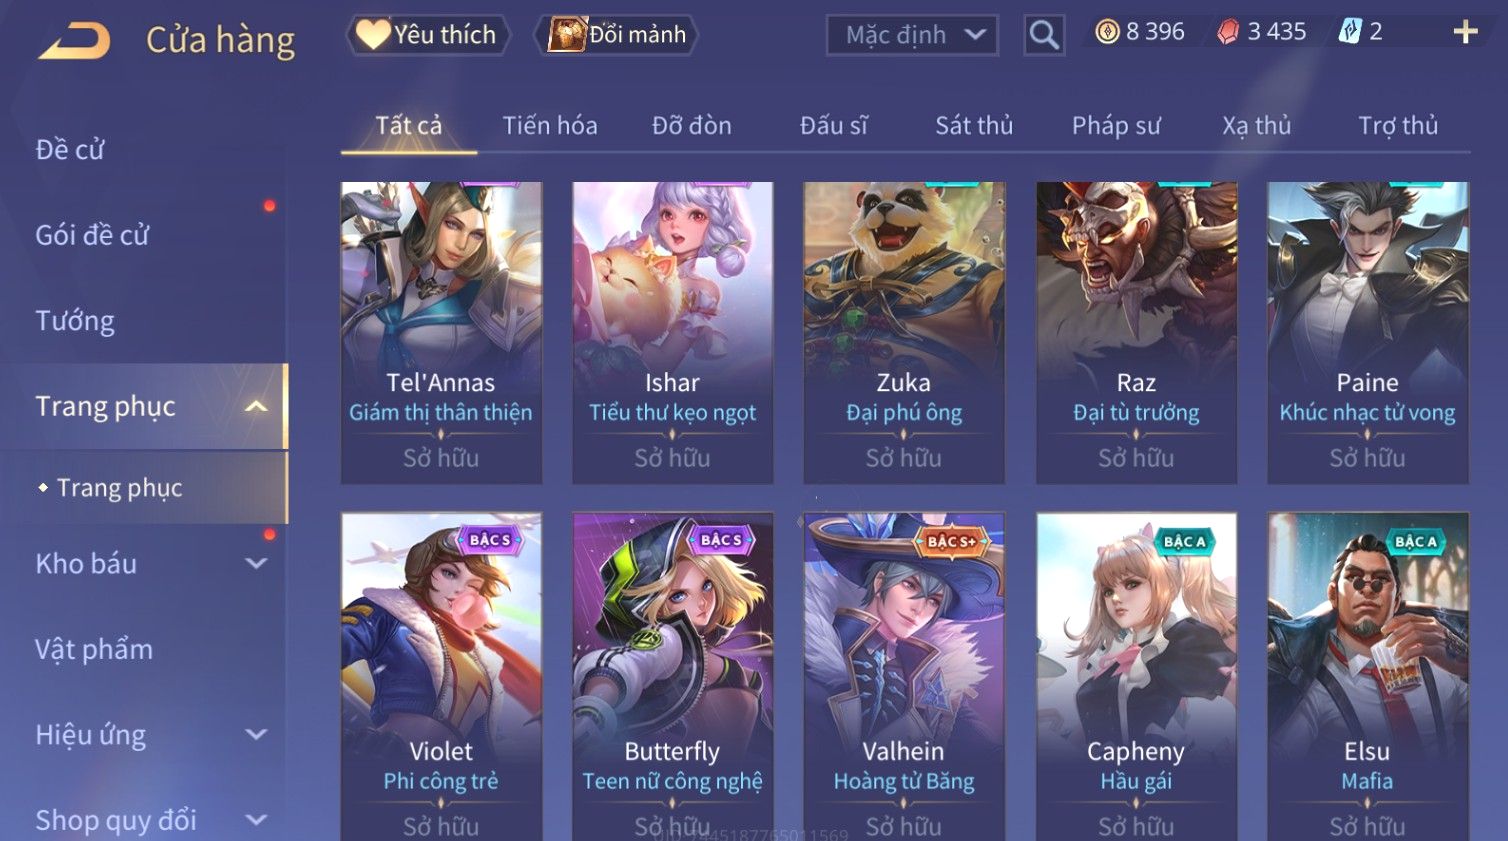The height and width of the screenshot is (841, 1508).
Task: Expand the Hiệu ứng sidebar section
Action: tap(256, 734)
